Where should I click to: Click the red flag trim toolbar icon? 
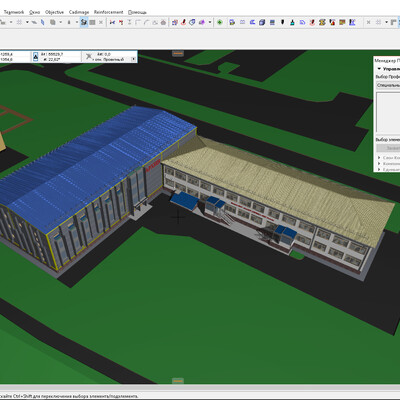[x=121, y=22]
